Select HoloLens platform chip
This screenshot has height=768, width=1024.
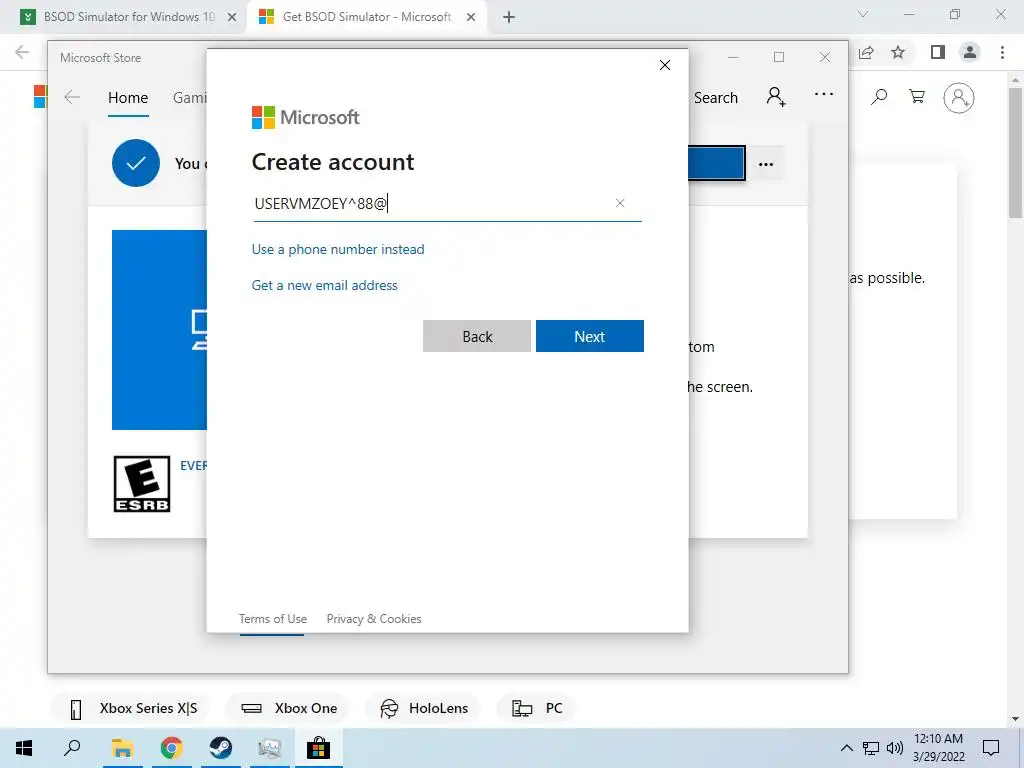click(x=424, y=709)
